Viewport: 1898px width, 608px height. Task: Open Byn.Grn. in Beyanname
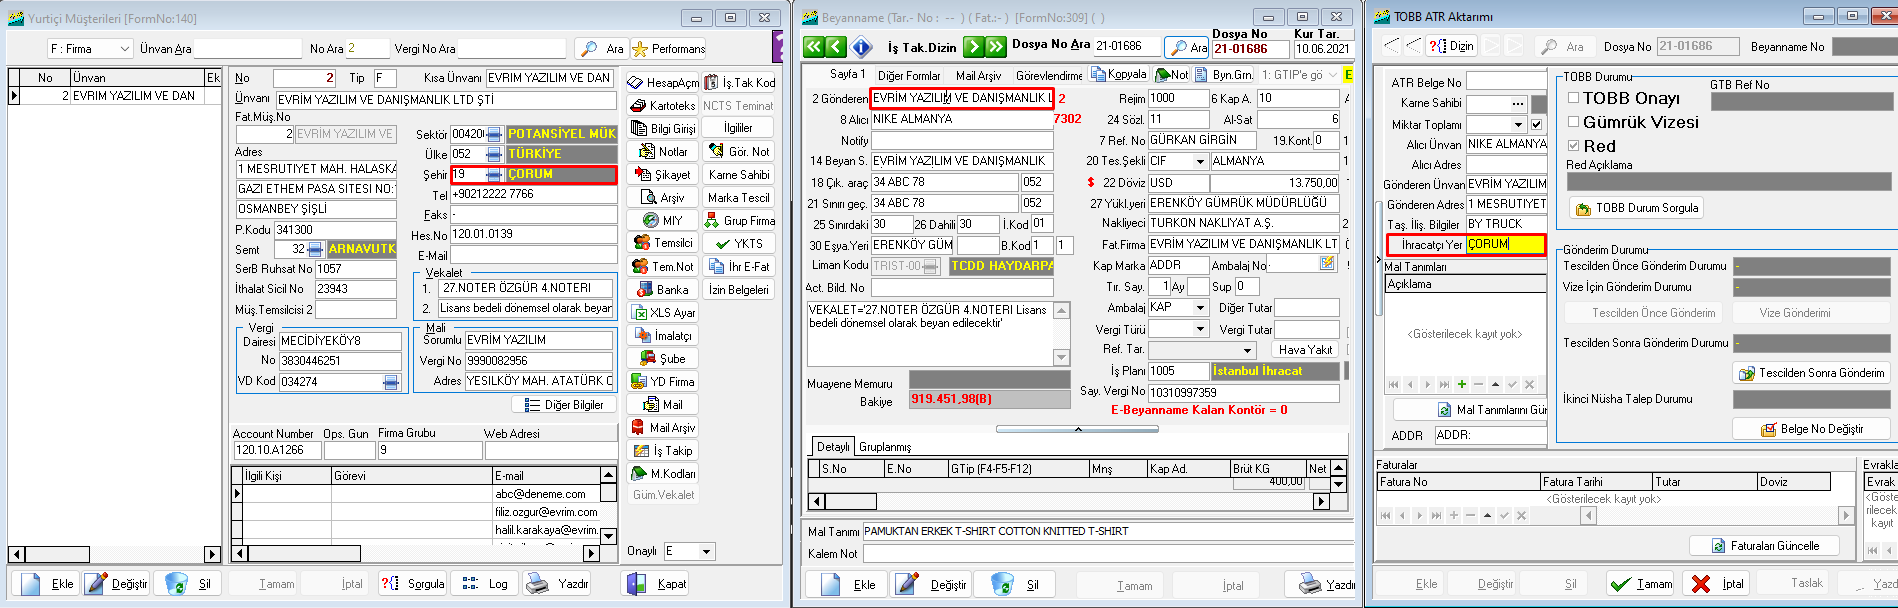click(1224, 74)
